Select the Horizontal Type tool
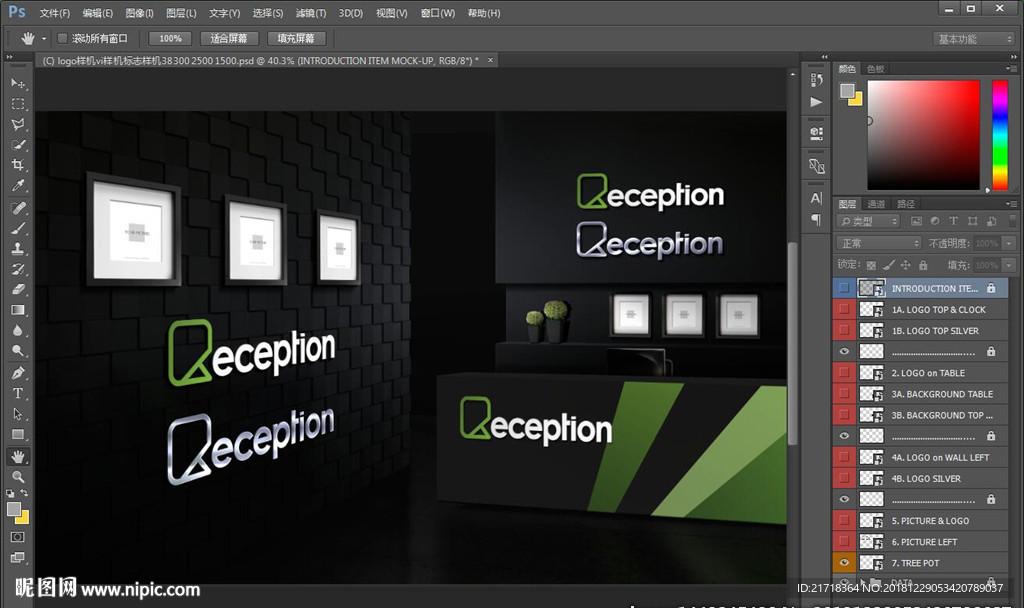Screen dimensions: 1024x608 [x=18, y=393]
